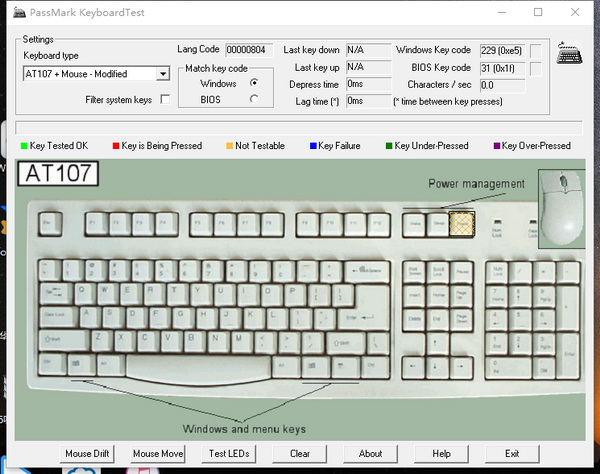Select the BIOS match key code option
Screen dimensions: 600x474
point(254,98)
